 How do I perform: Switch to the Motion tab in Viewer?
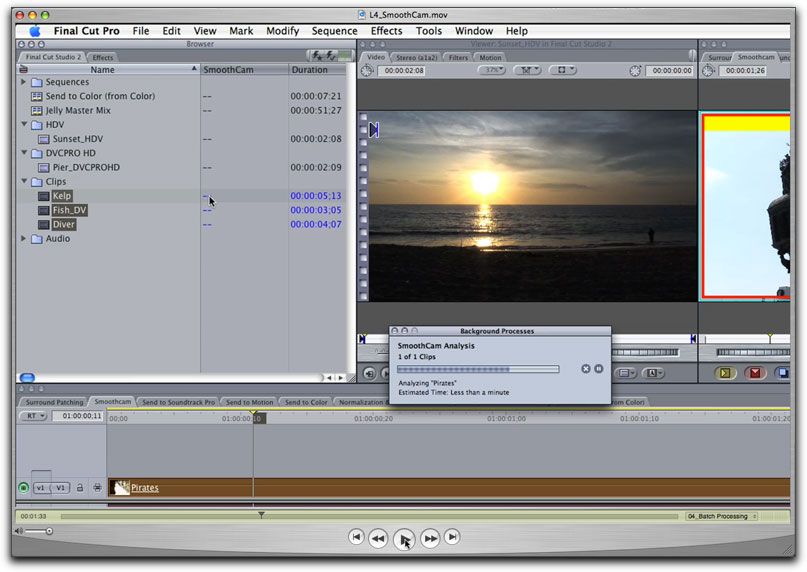(x=490, y=58)
